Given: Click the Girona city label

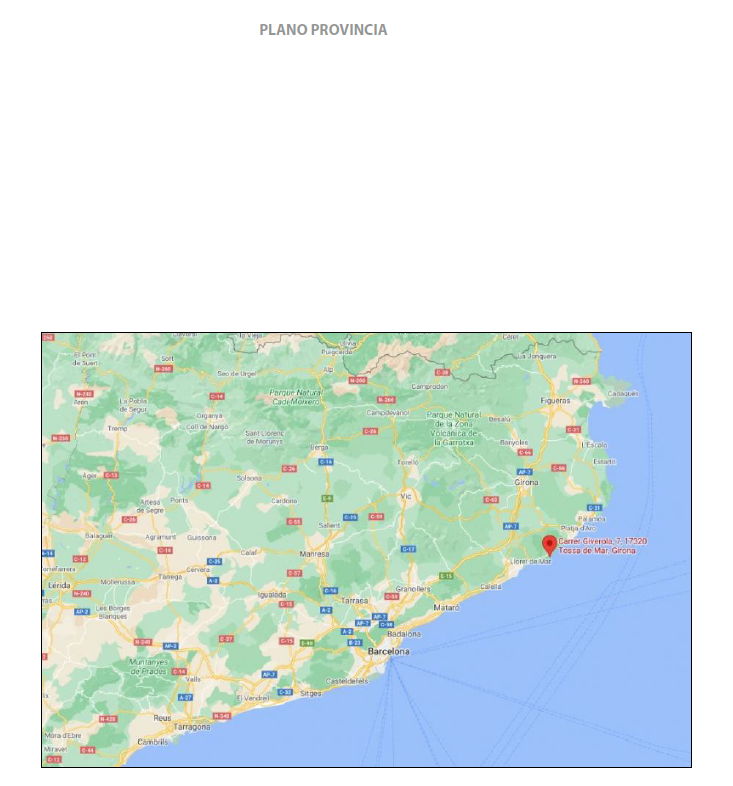Looking at the screenshot, I should pyautogui.click(x=526, y=482).
